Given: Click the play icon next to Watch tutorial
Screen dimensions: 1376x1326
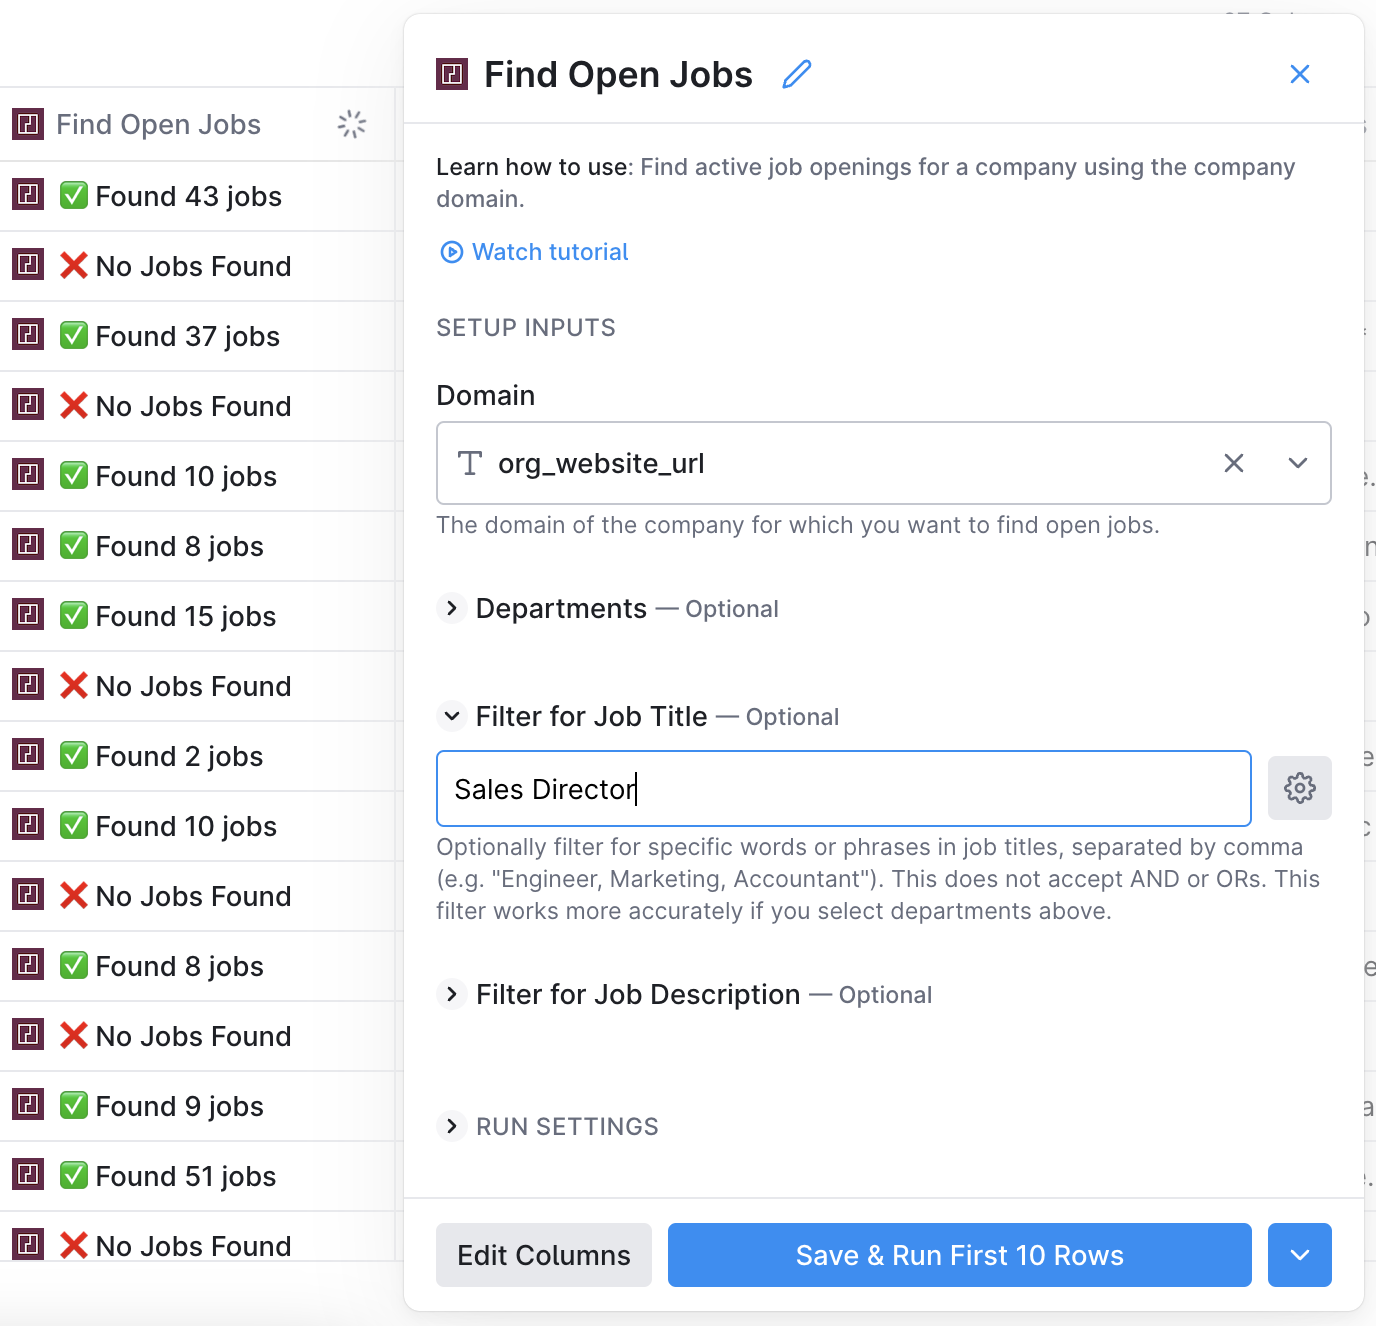Looking at the screenshot, I should point(452,252).
